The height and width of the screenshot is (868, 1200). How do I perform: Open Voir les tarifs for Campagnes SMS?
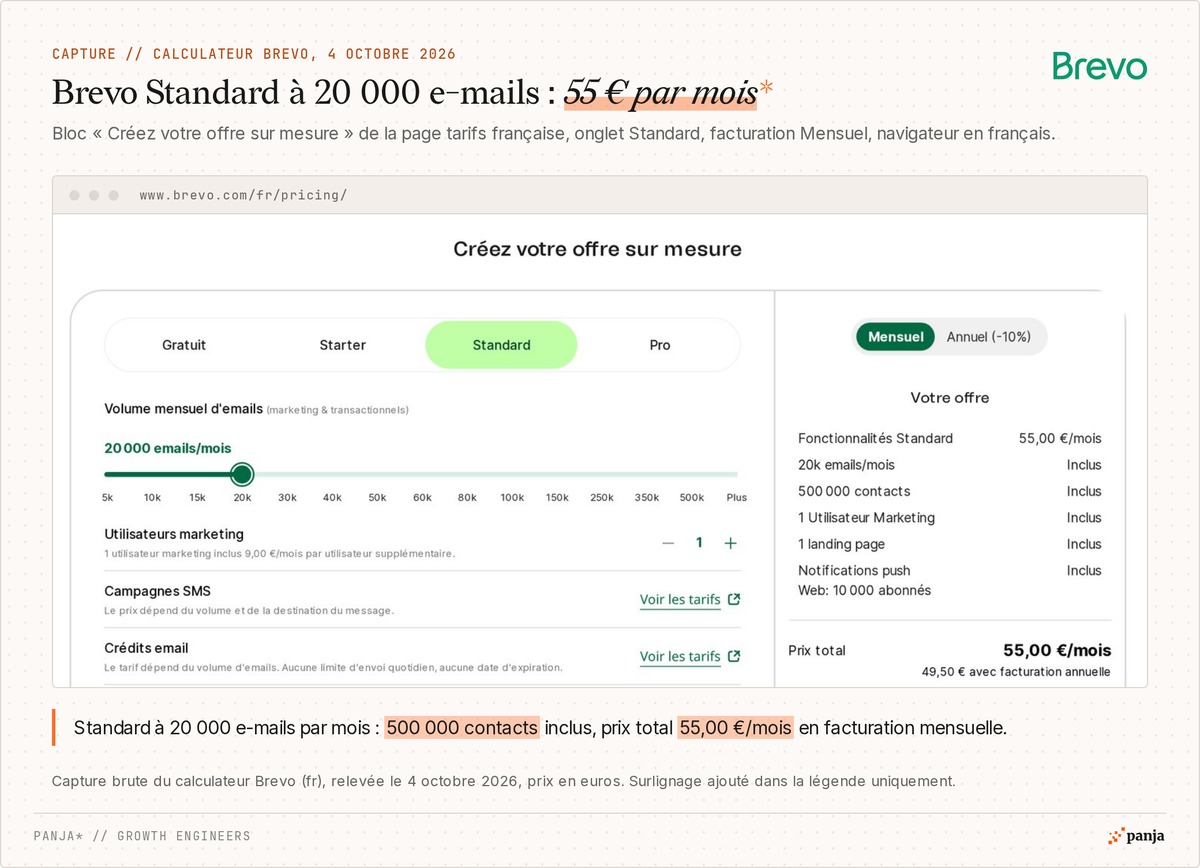click(x=680, y=600)
